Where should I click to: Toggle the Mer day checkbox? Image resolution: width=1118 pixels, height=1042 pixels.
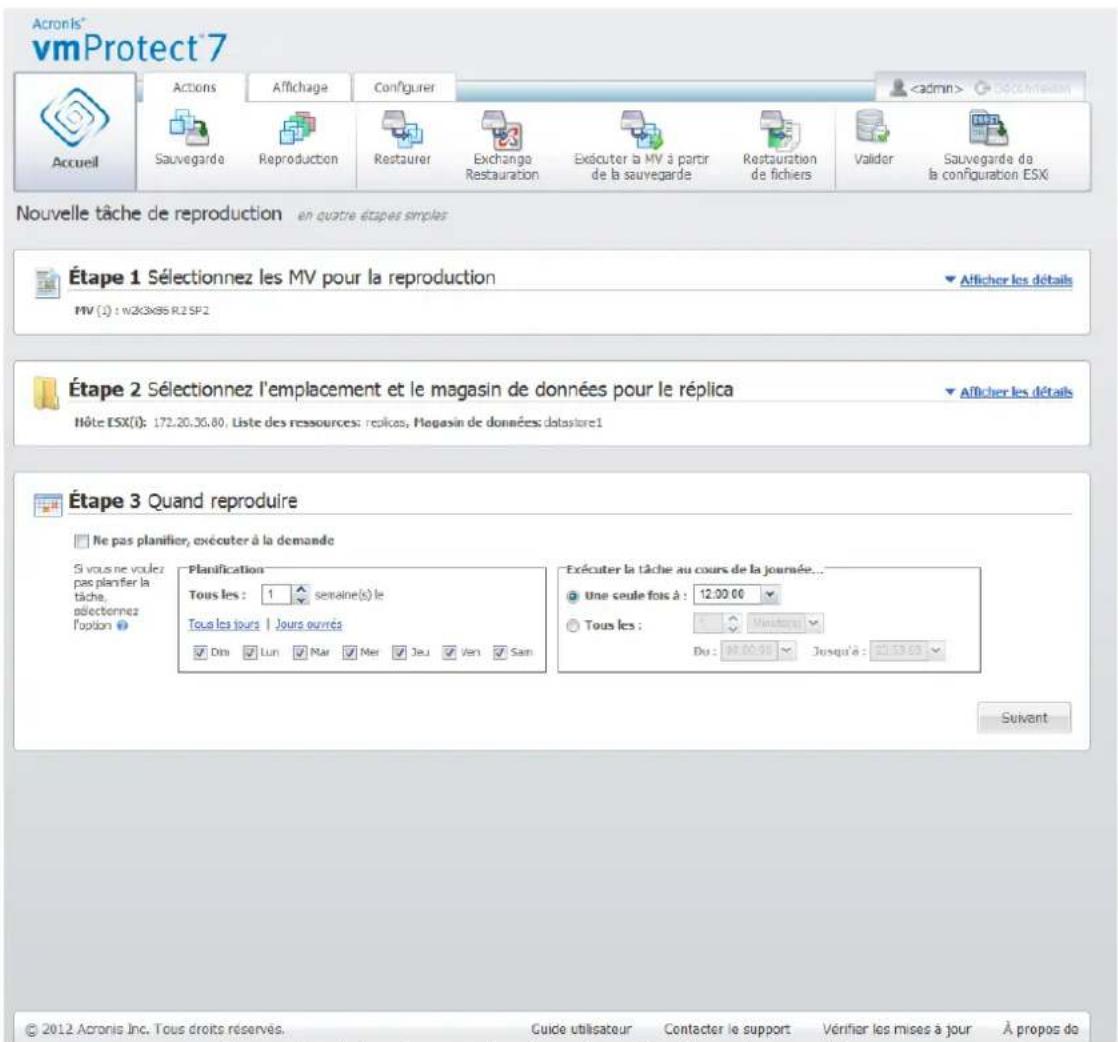(x=349, y=652)
